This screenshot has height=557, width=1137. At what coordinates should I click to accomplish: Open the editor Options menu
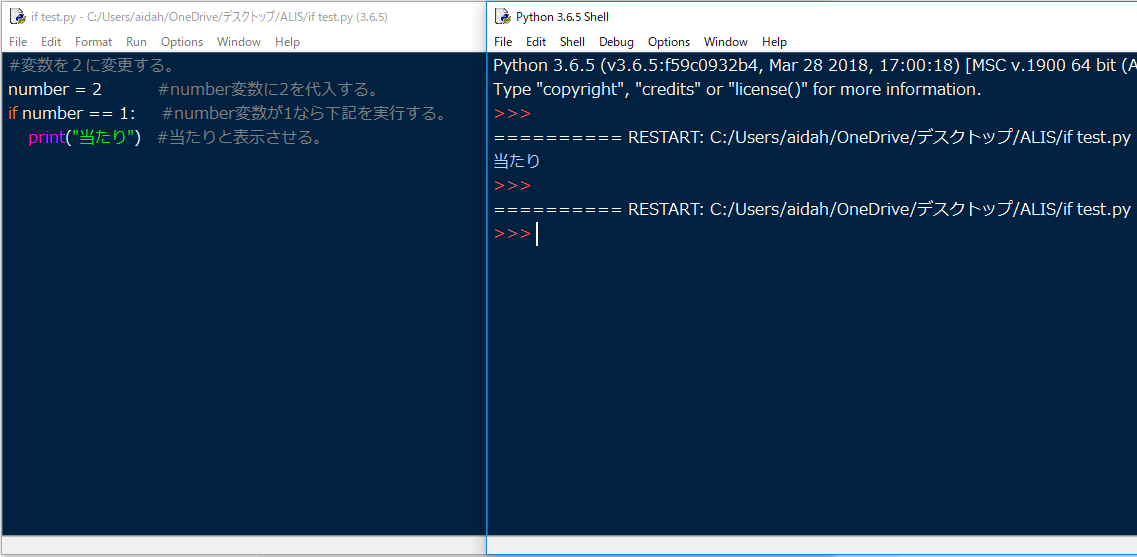(x=182, y=42)
